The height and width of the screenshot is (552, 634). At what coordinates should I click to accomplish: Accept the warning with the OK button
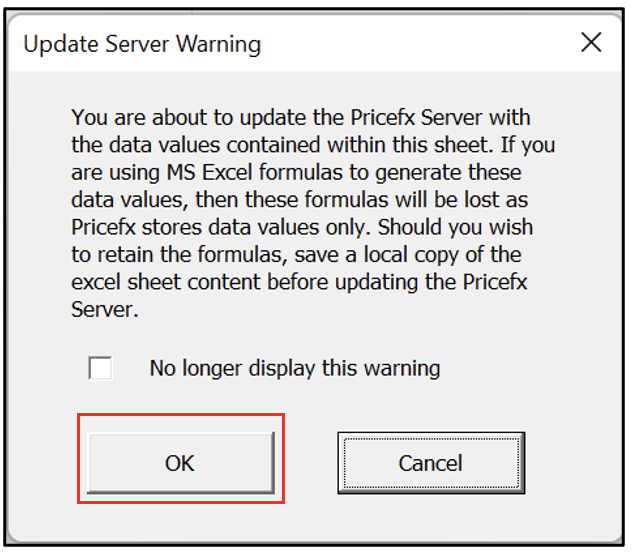pos(180,462)
